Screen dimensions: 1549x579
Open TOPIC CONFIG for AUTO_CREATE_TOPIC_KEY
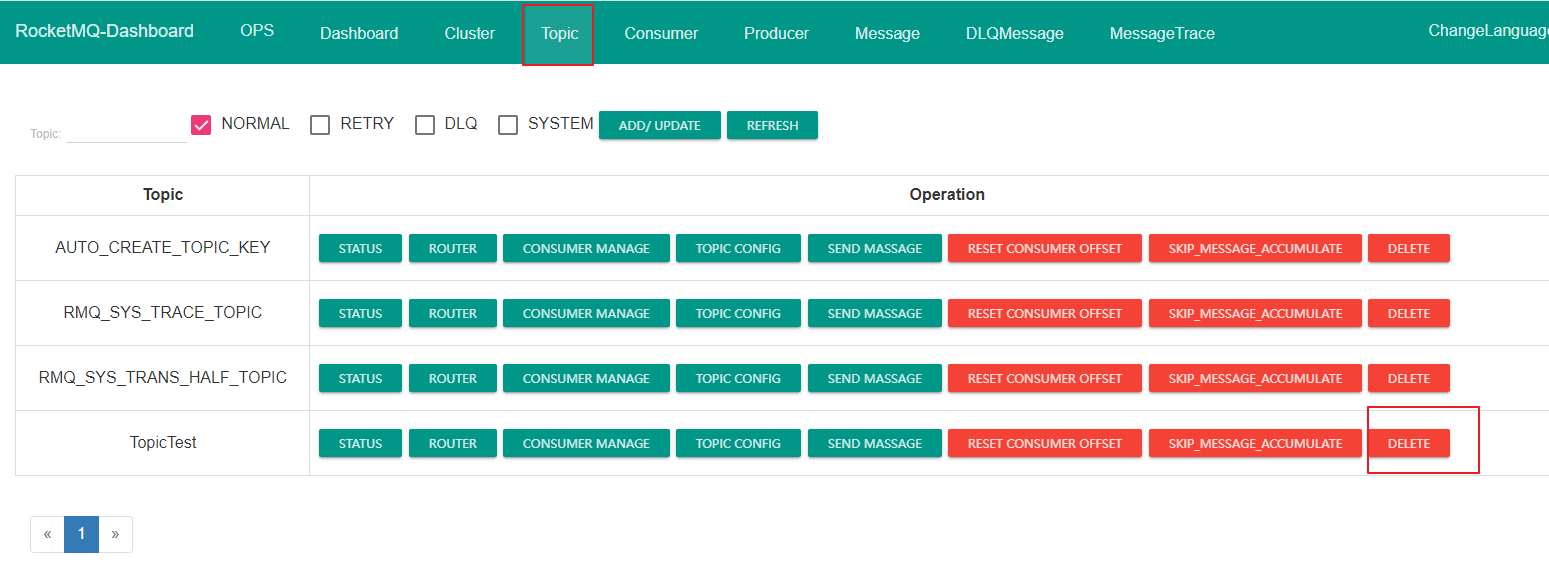click(738, 248)
